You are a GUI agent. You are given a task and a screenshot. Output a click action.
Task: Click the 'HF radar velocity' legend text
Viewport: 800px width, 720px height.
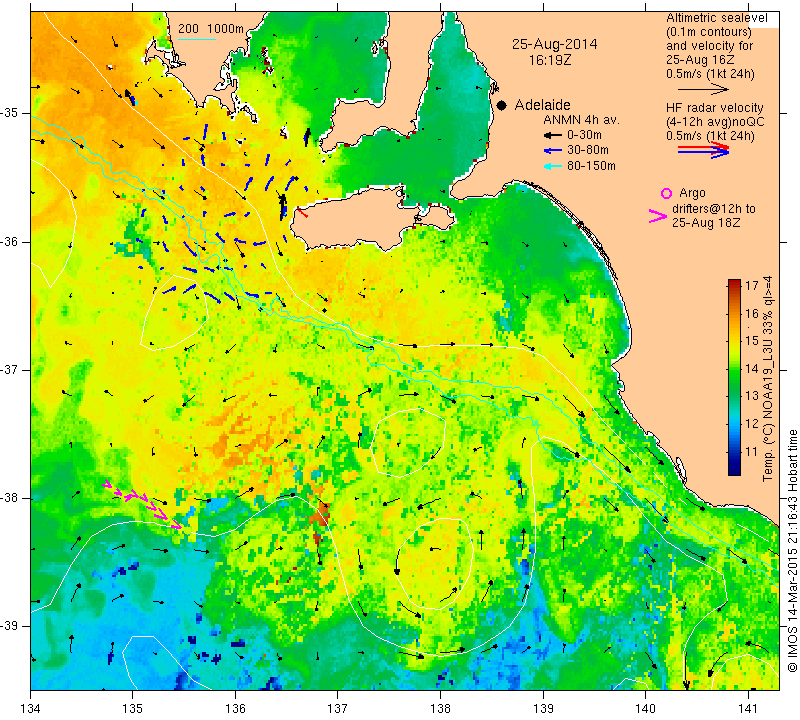click(x=714, y=108)
